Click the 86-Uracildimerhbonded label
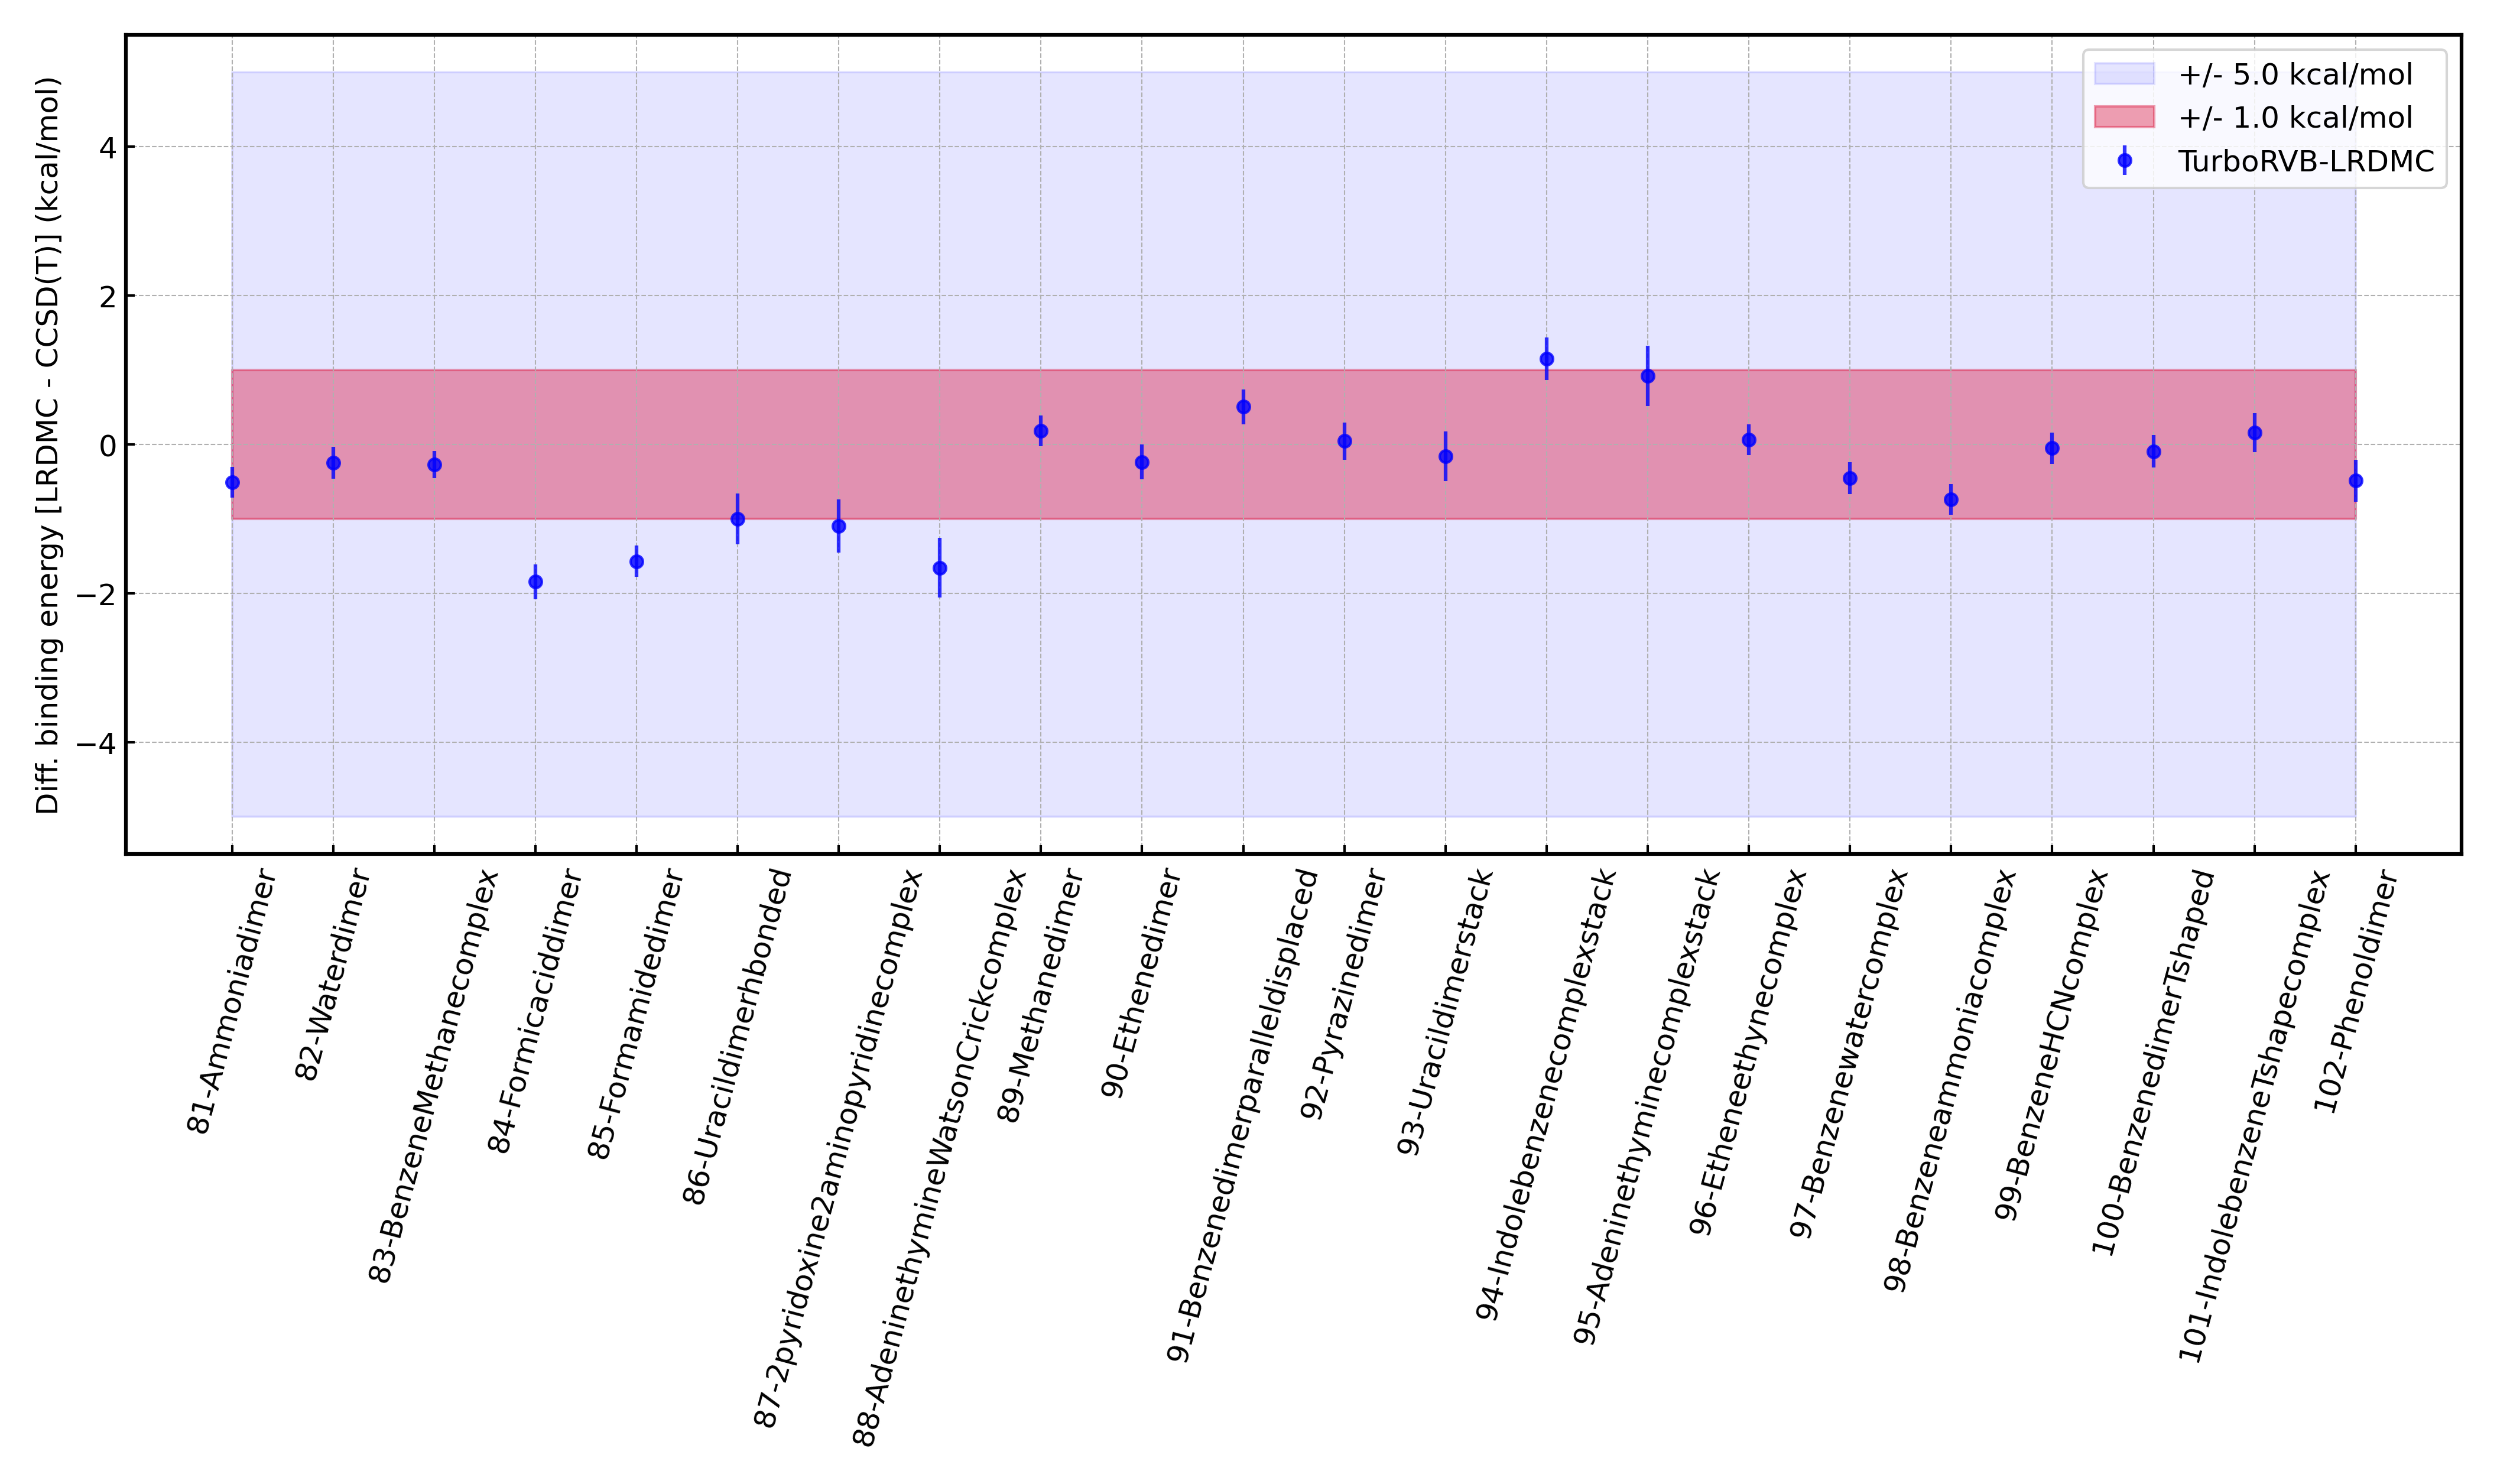The image size is (2497, 1484). coord(737,1038)
